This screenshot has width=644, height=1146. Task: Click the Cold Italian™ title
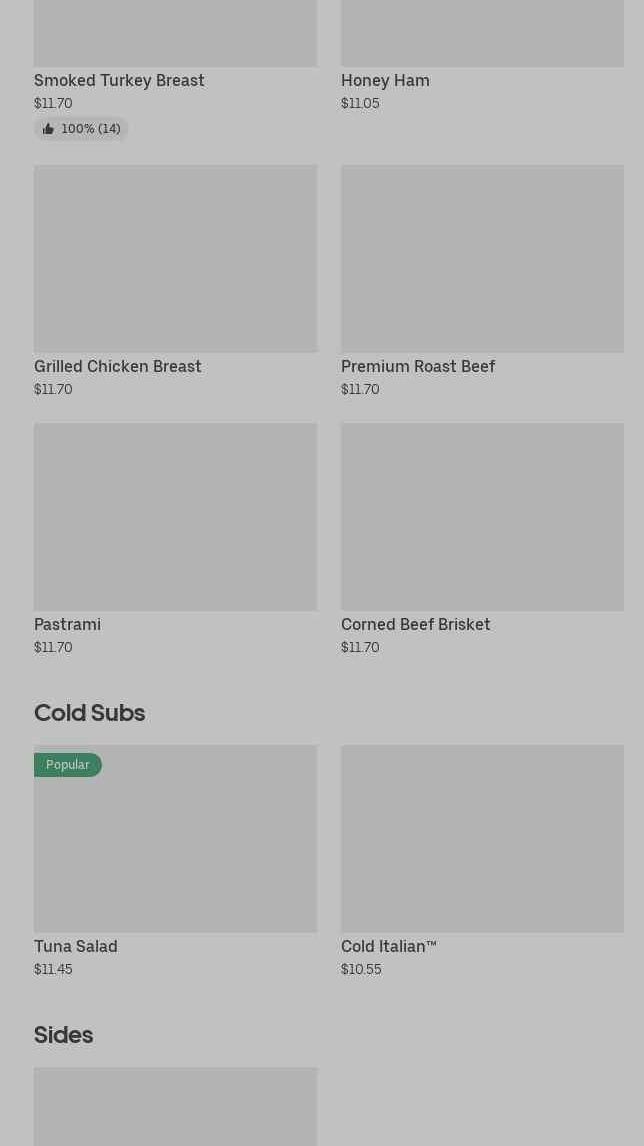[388, 946]
